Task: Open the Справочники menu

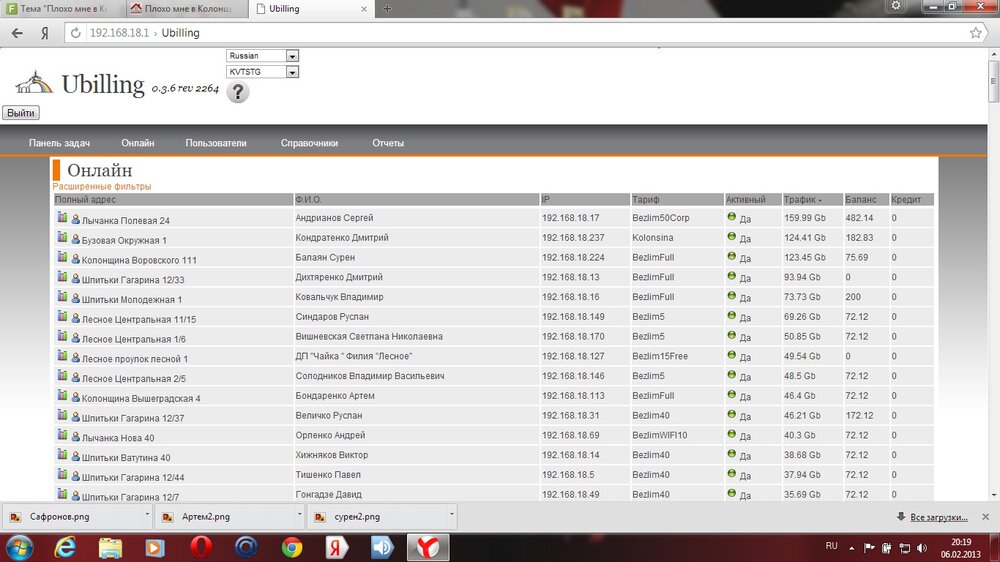Action: (309, 143)
